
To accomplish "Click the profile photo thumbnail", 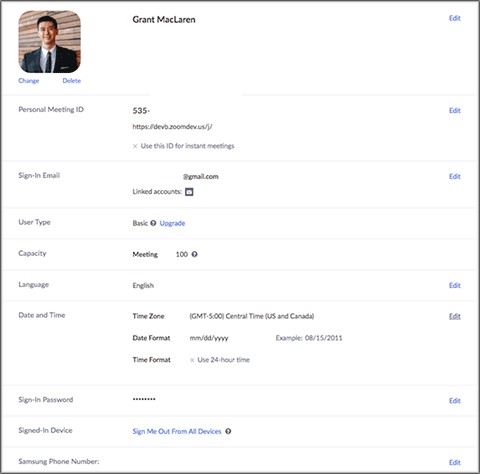I will (x=50, y=42).
